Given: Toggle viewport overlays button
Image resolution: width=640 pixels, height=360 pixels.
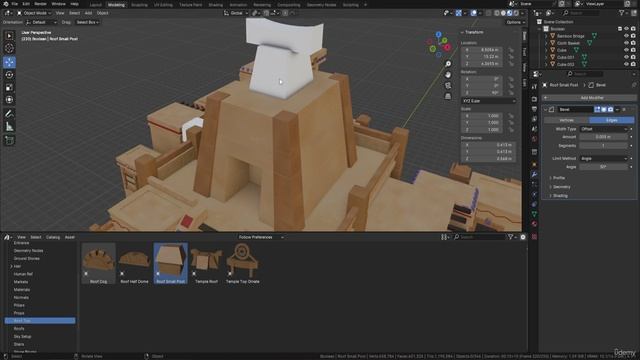Looking at the screenshot, I should pos(473,13).
